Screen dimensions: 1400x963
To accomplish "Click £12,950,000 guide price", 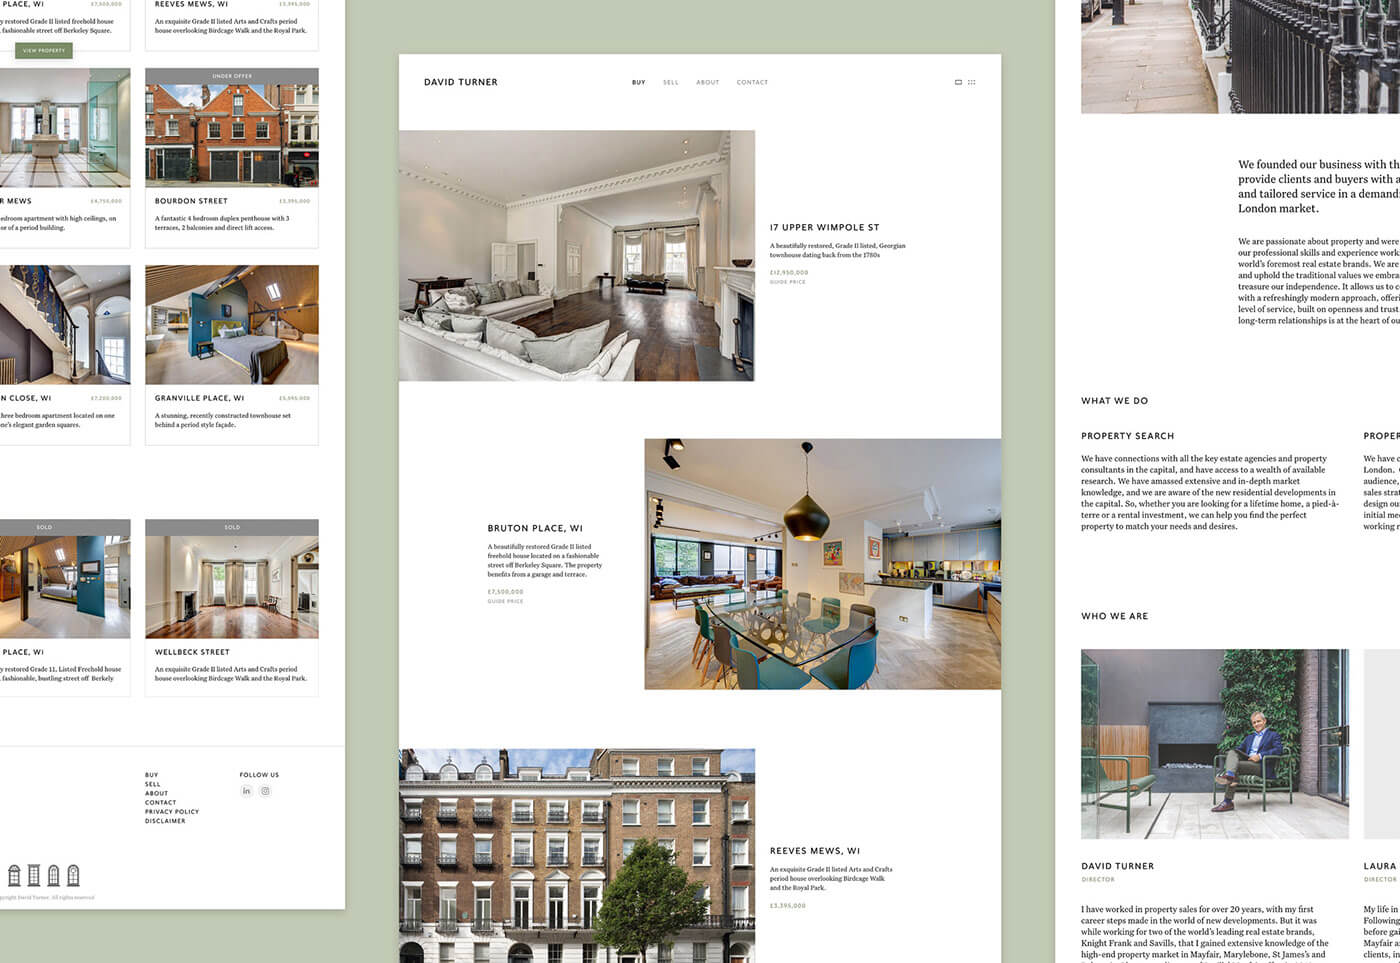I will tap(789, 272).
